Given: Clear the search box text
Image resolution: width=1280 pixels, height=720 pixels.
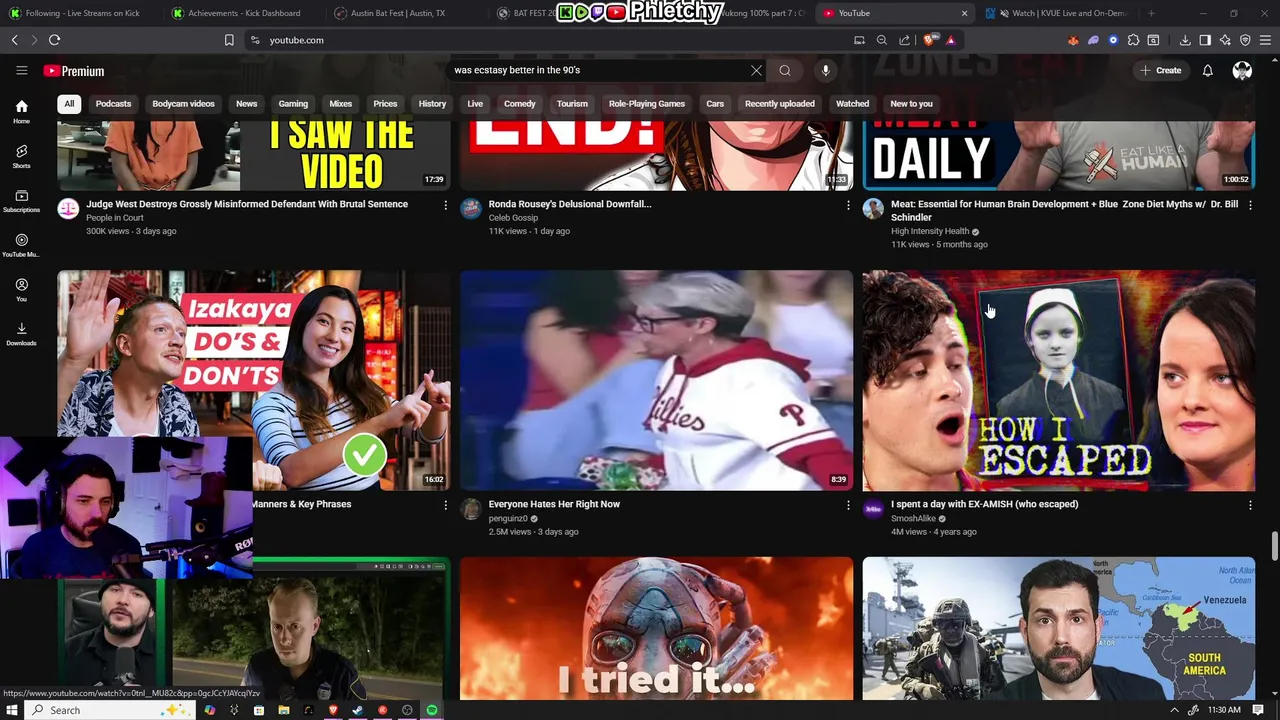Looking at the screenshot, I should (x=756, y=70).
